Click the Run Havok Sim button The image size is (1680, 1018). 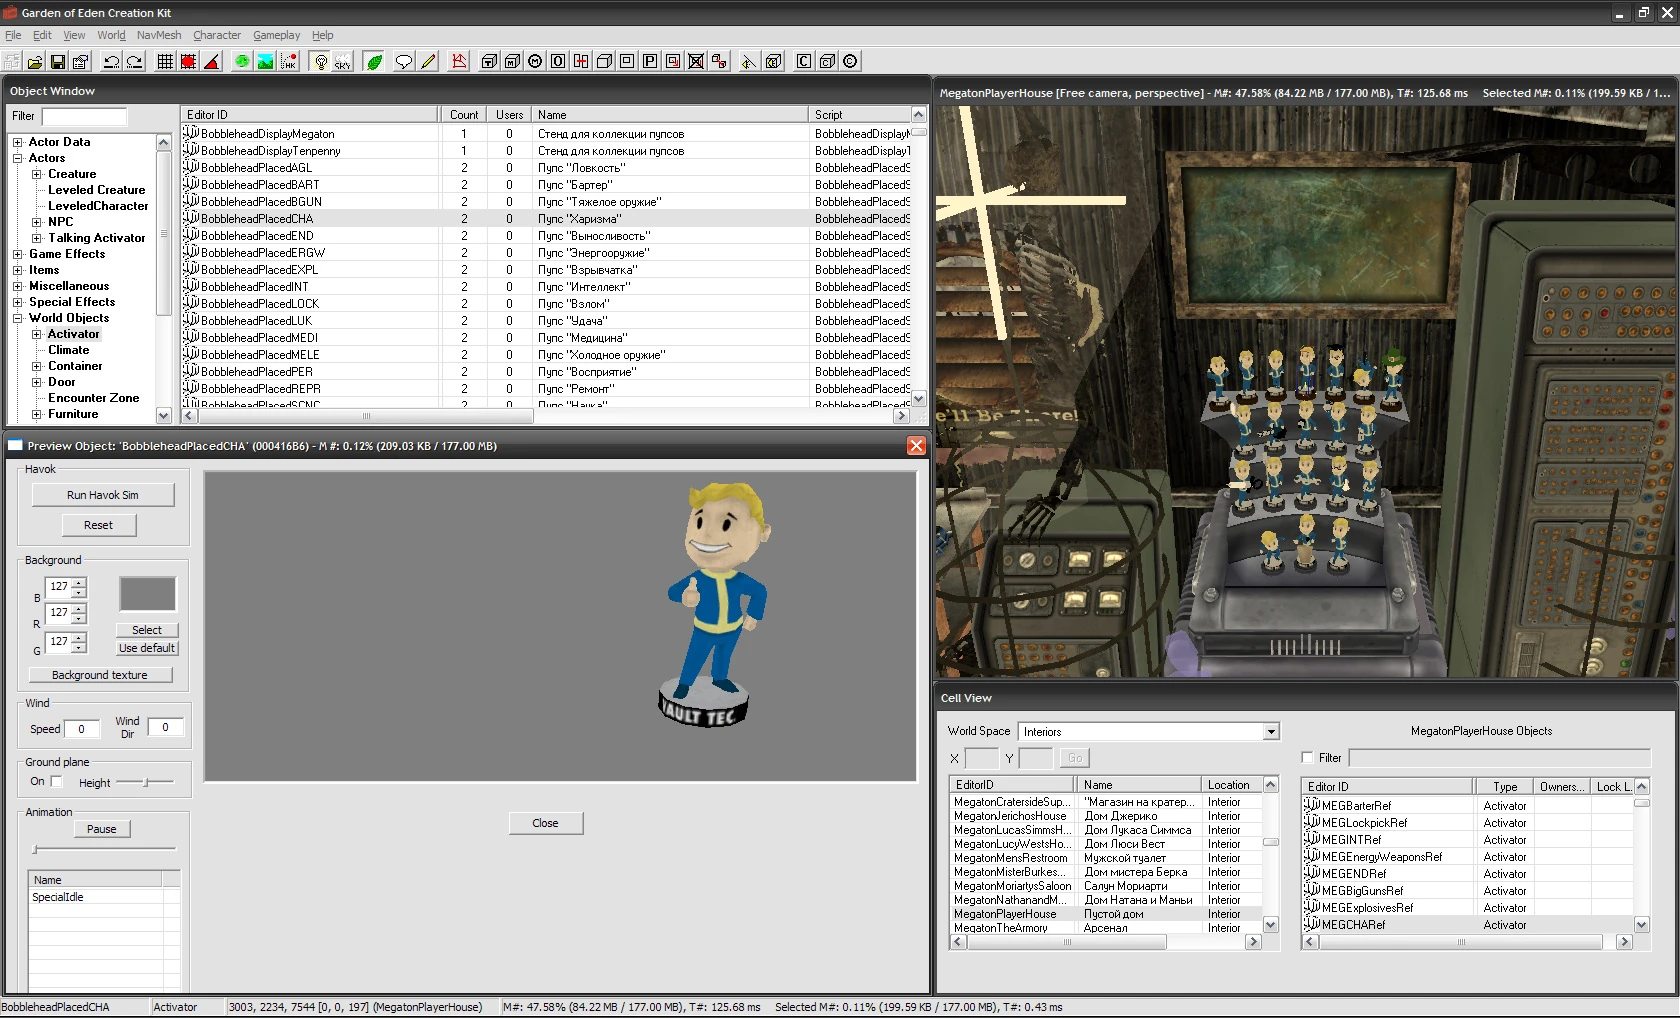coord(103,495)
